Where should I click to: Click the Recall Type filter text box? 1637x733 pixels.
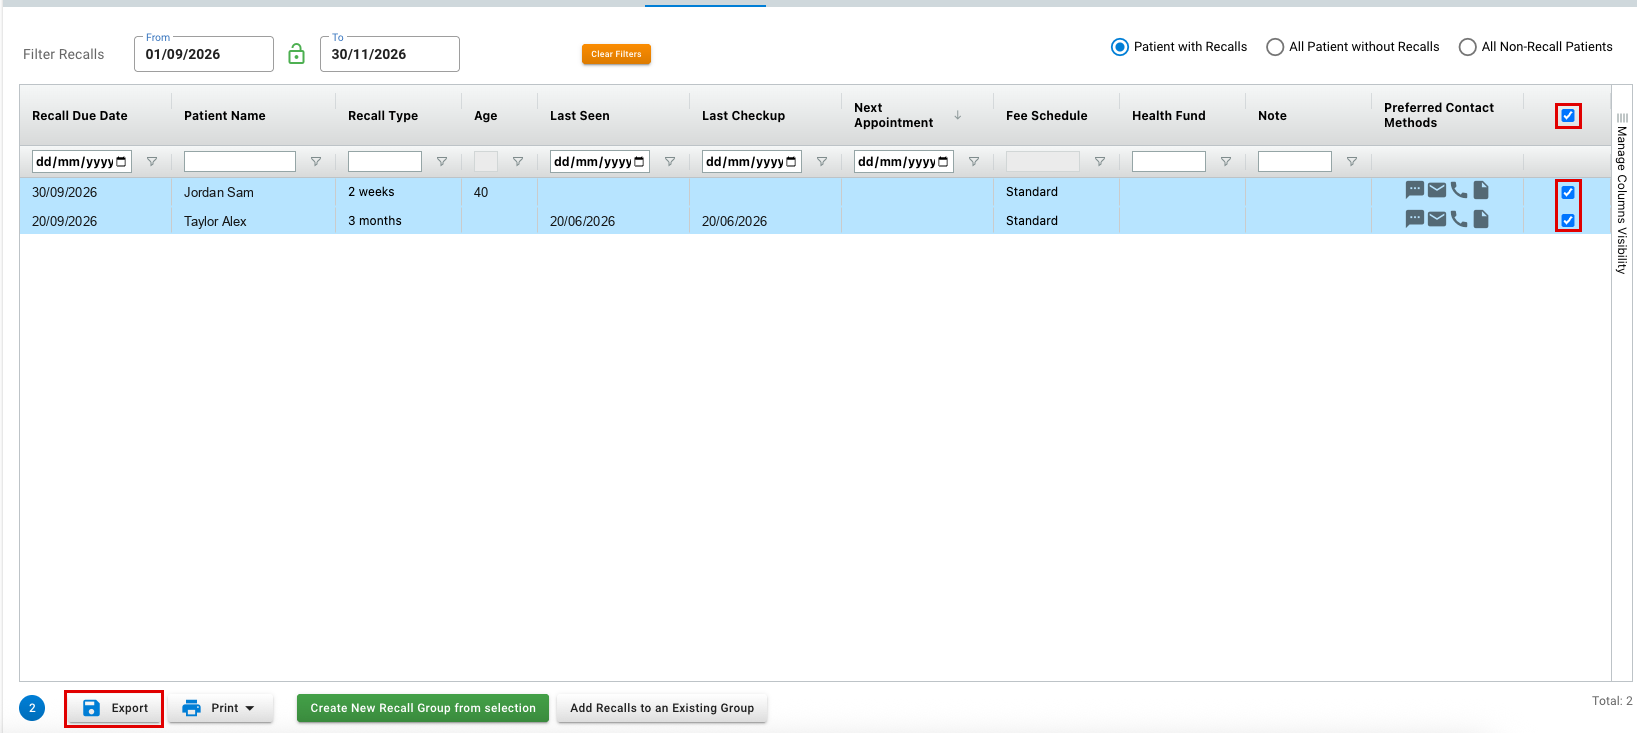(385, 161)
